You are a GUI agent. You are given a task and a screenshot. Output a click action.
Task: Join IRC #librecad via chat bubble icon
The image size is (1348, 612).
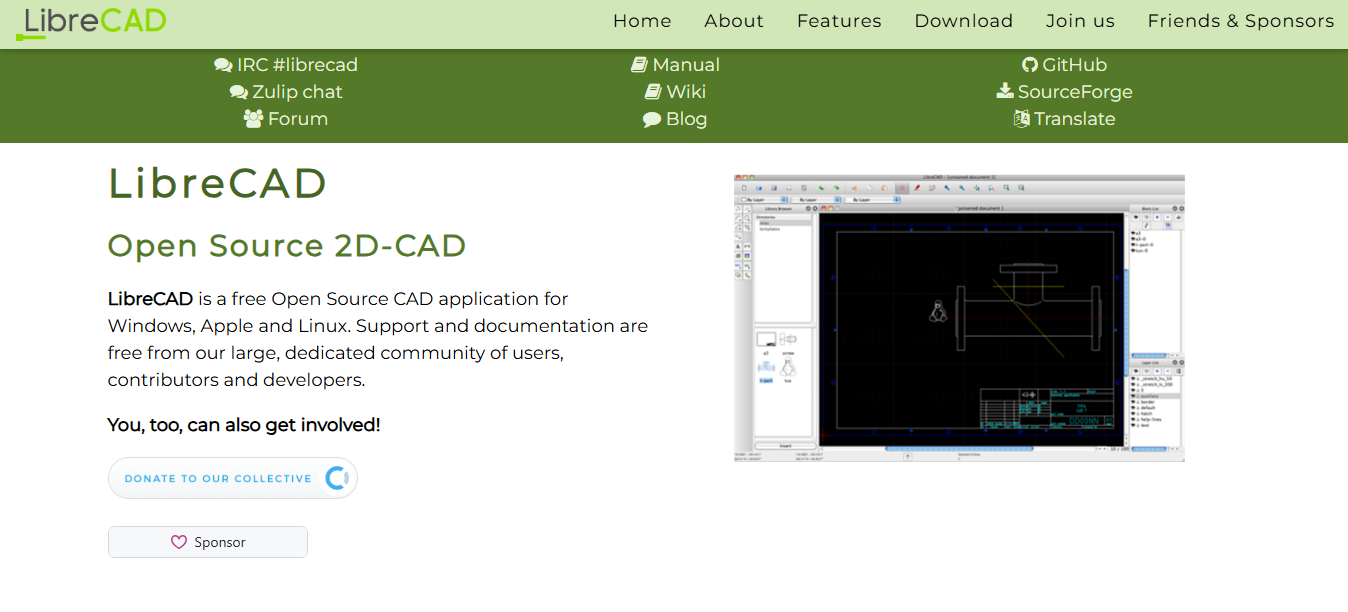(x=223, y=64)
